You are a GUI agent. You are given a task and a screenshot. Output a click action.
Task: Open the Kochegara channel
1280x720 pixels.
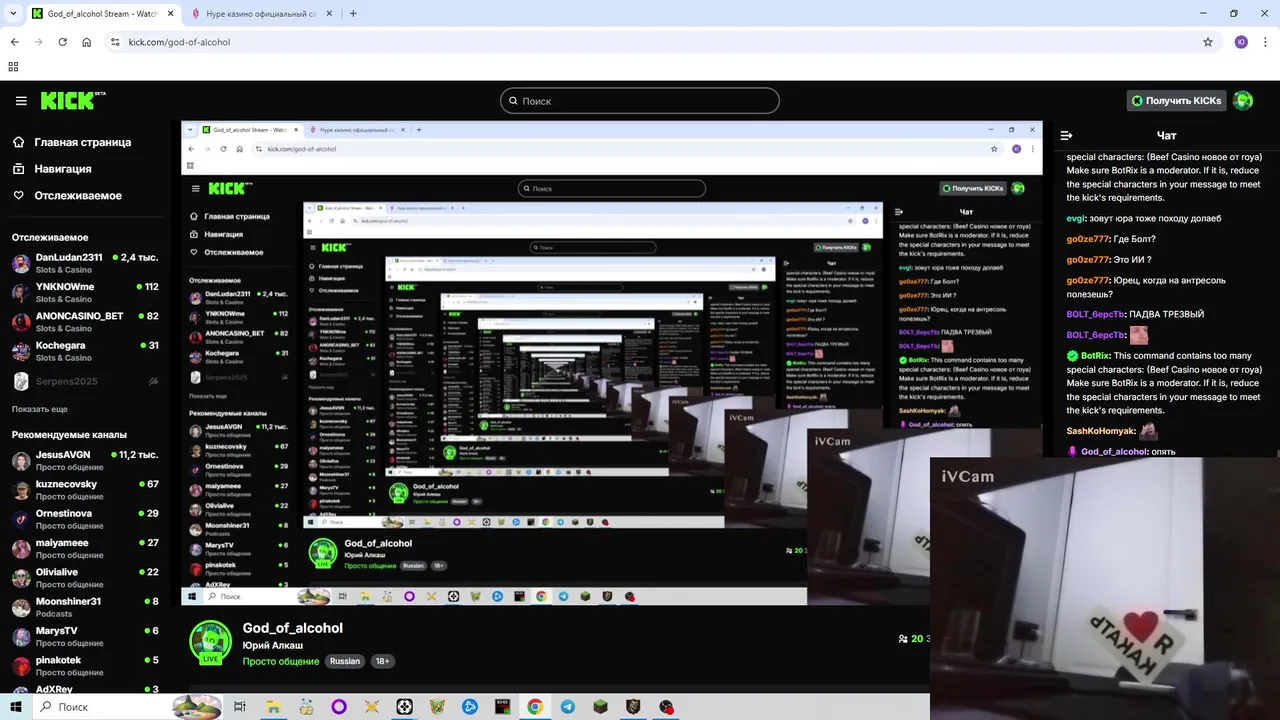click(85, 351)
